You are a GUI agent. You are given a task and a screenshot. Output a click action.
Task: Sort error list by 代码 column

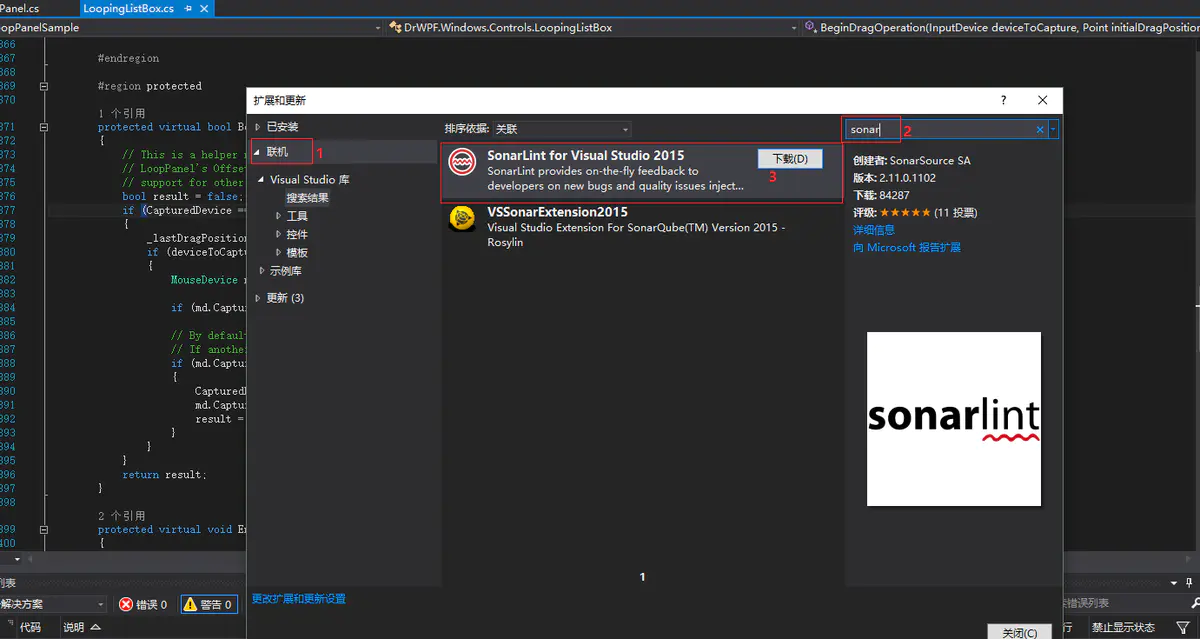(x=30, y=628)
